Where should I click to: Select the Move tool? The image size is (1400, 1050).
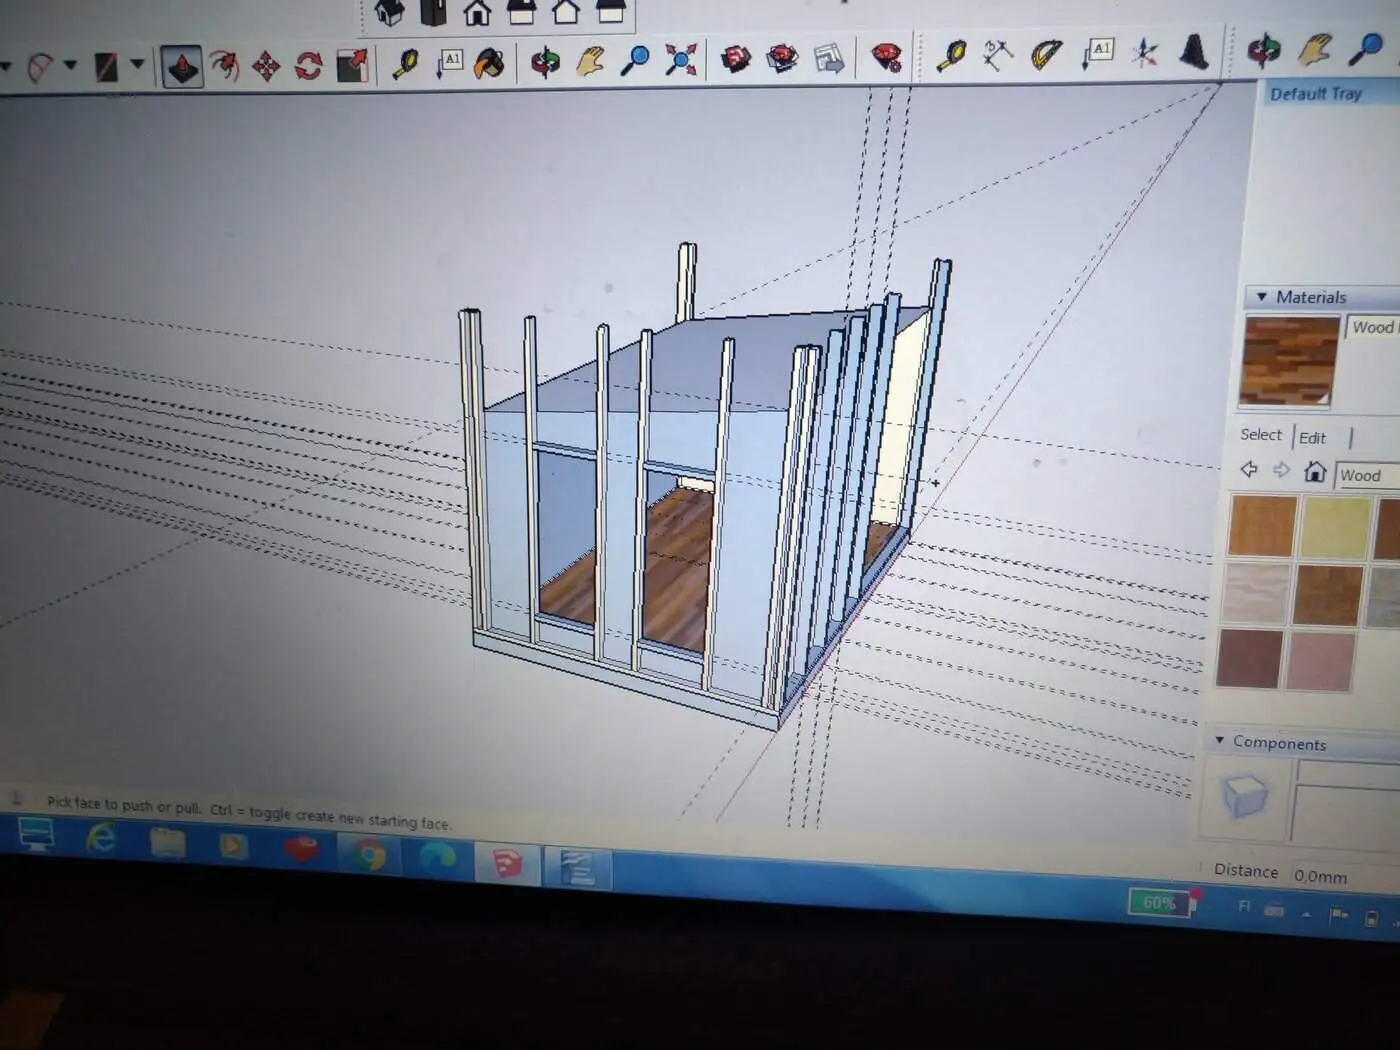click(267, 67)
